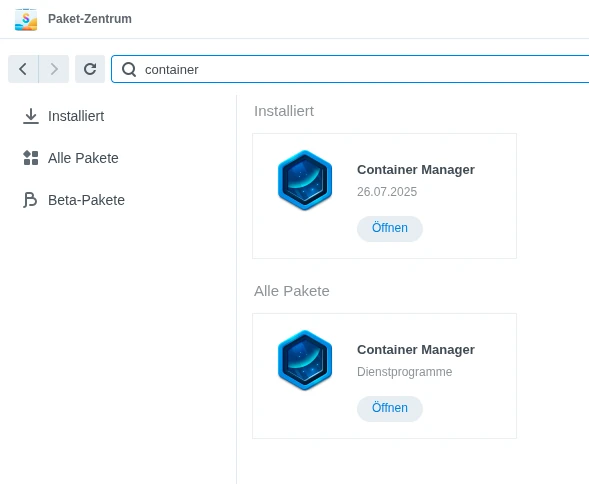Click the 'Alle Pakete' results section heading
The image size is (589, 484).
pyautogui.click(x=291, y=291)
